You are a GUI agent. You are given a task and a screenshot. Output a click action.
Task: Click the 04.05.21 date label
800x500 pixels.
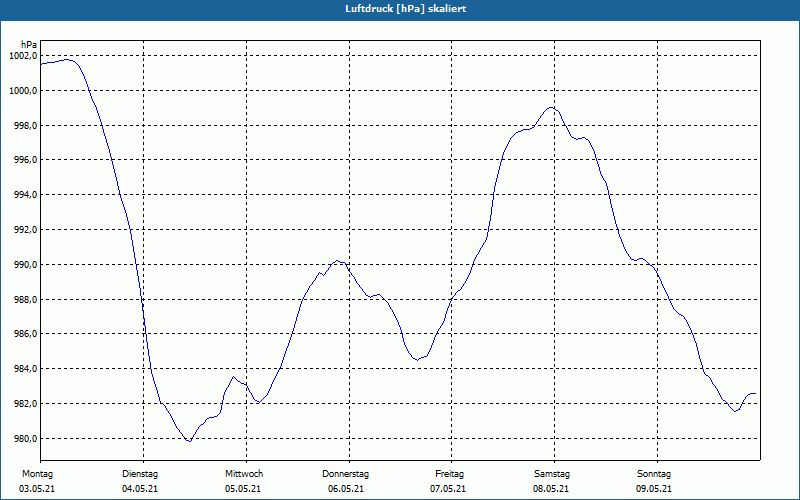(140, 489)
